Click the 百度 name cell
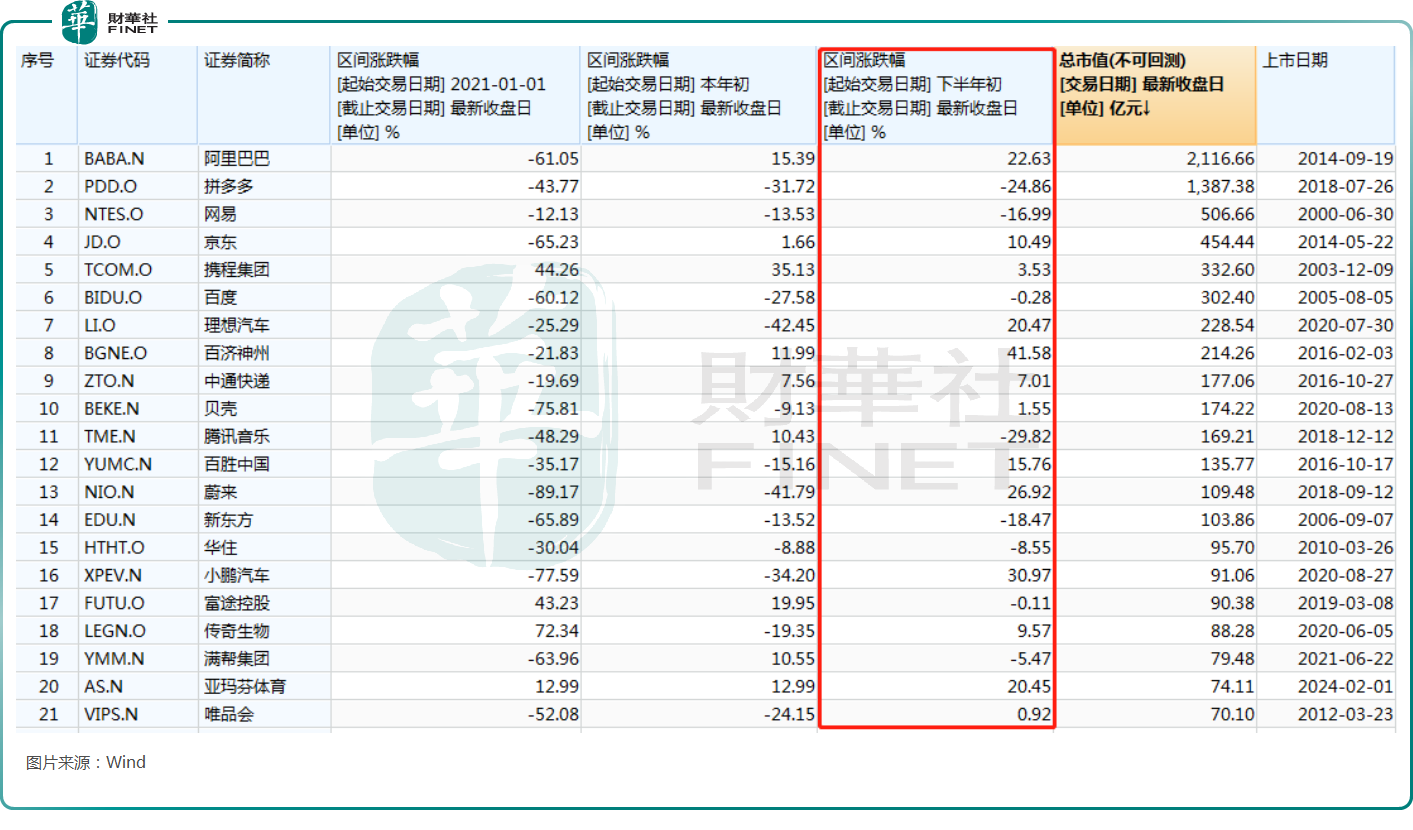 tap(264, 298)
